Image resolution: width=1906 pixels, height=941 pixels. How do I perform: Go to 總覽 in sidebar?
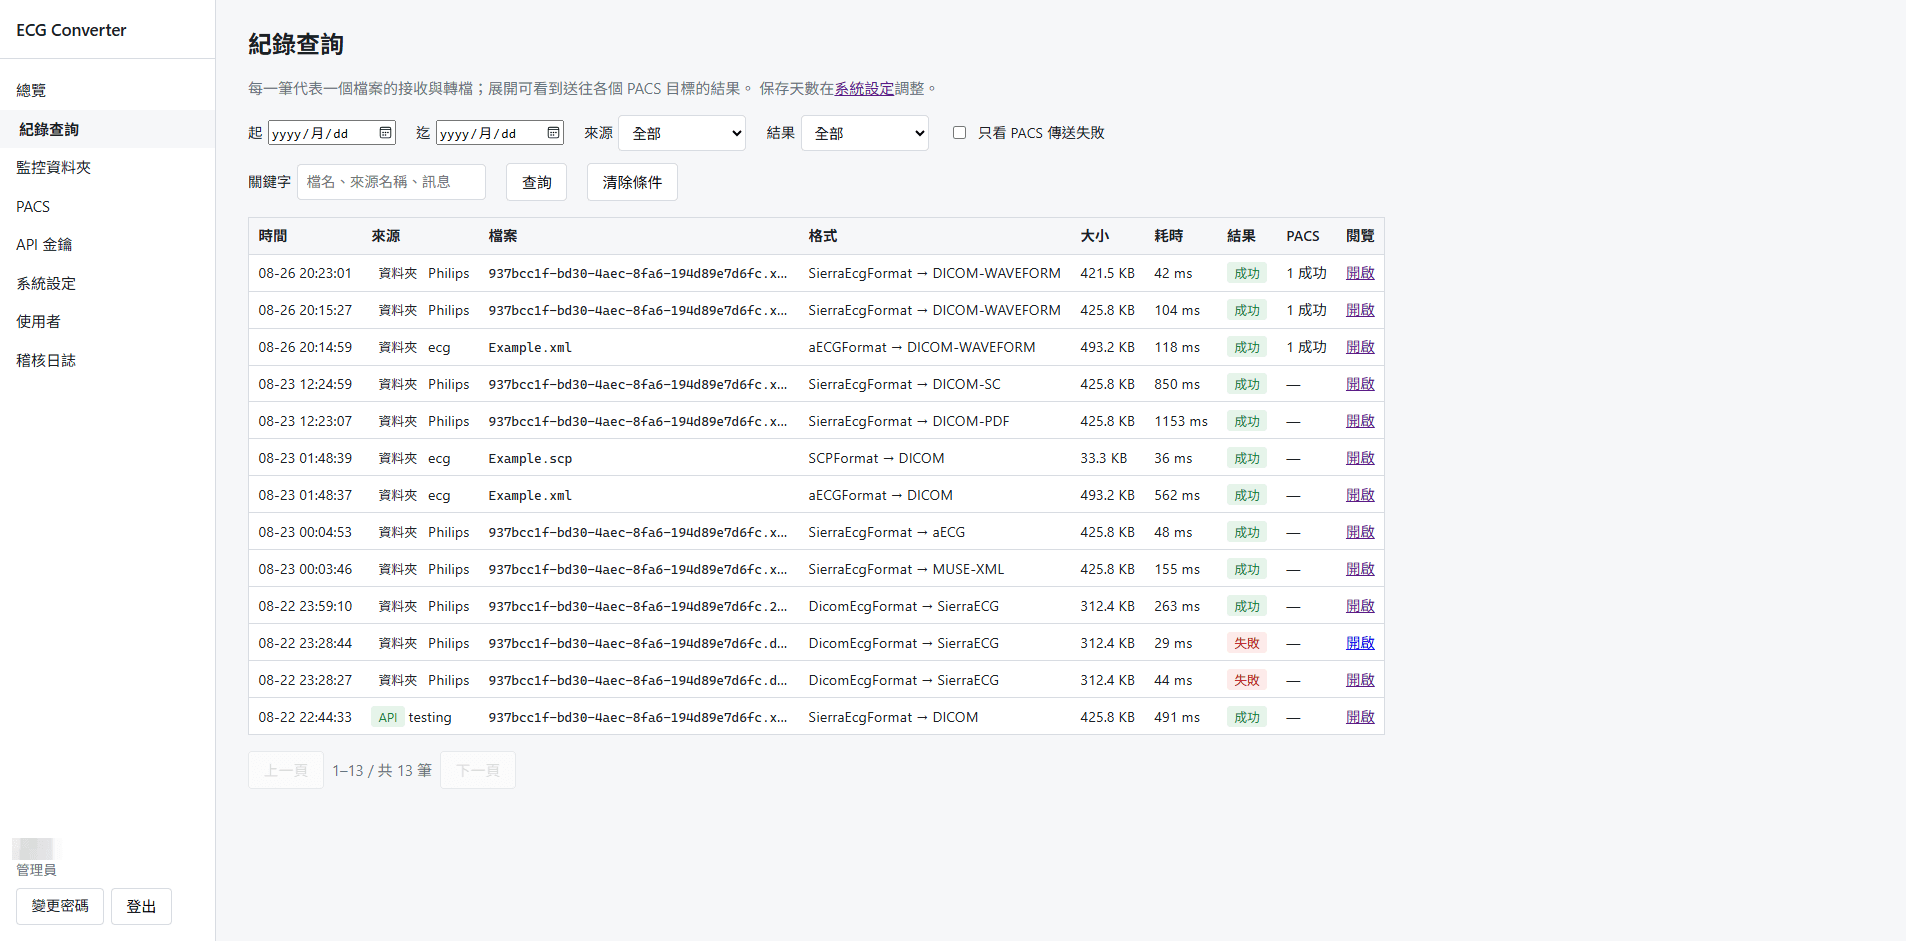coord(107,90)
